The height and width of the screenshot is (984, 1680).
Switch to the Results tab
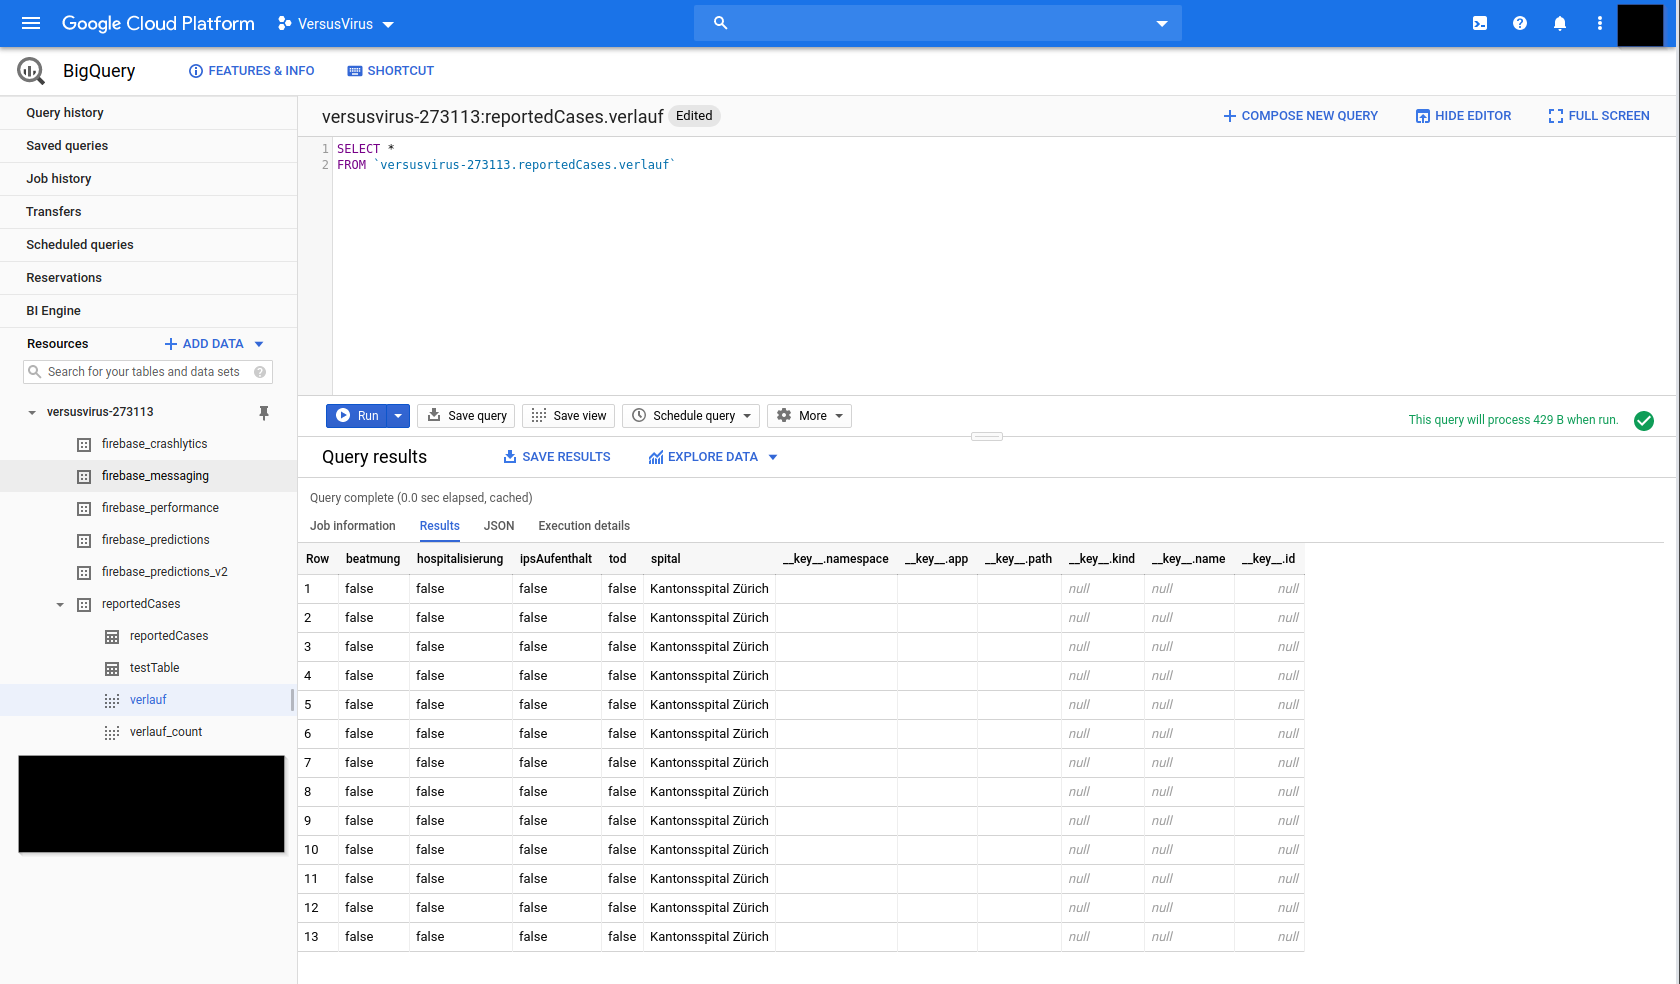(x=440, y=526)
